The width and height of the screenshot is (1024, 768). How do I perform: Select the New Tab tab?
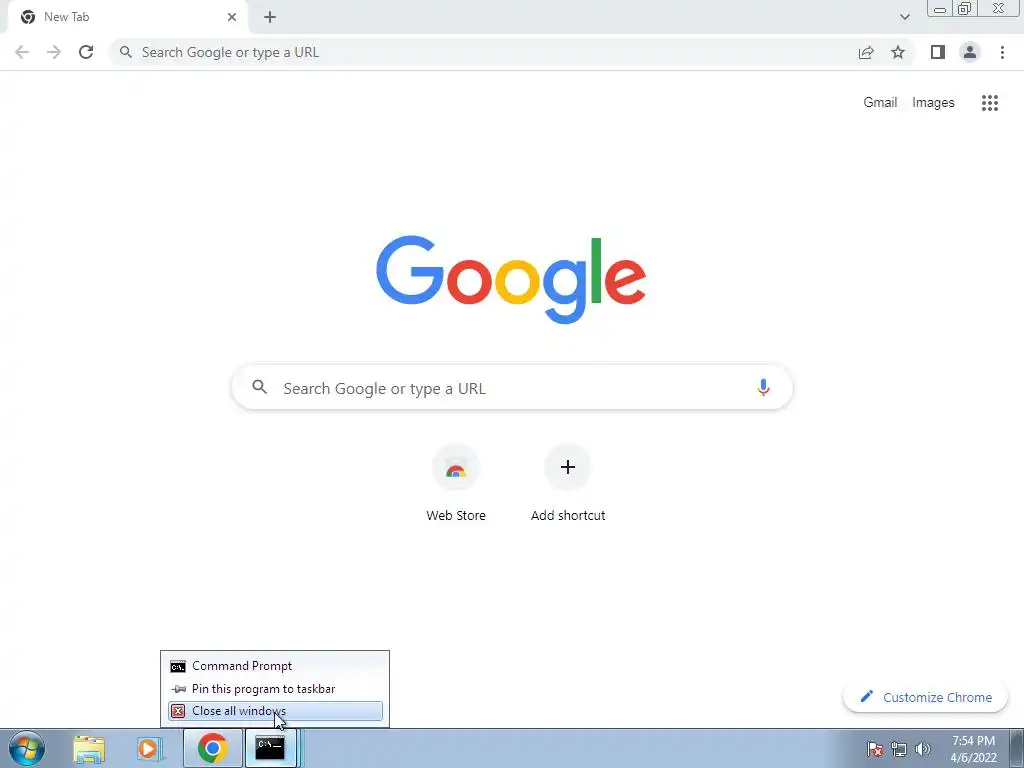point(127,17)
